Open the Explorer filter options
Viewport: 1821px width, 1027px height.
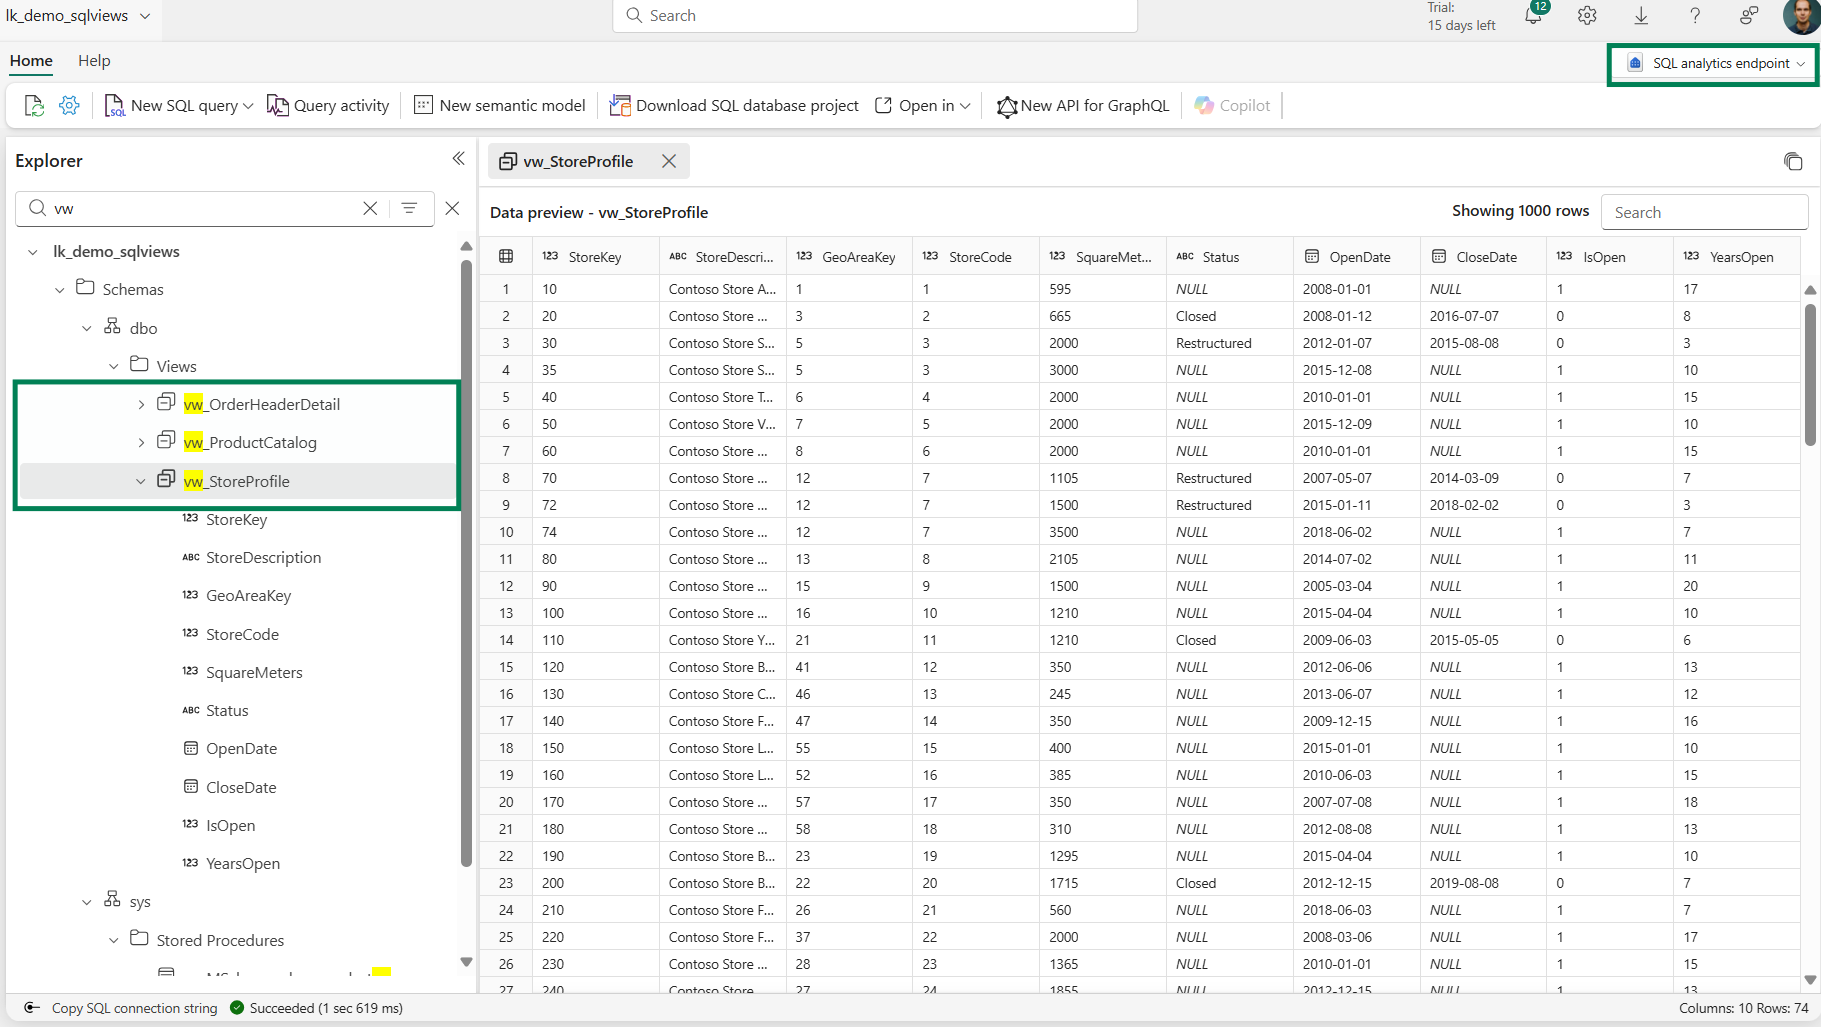pyautogui.click(x=409, y=208)
